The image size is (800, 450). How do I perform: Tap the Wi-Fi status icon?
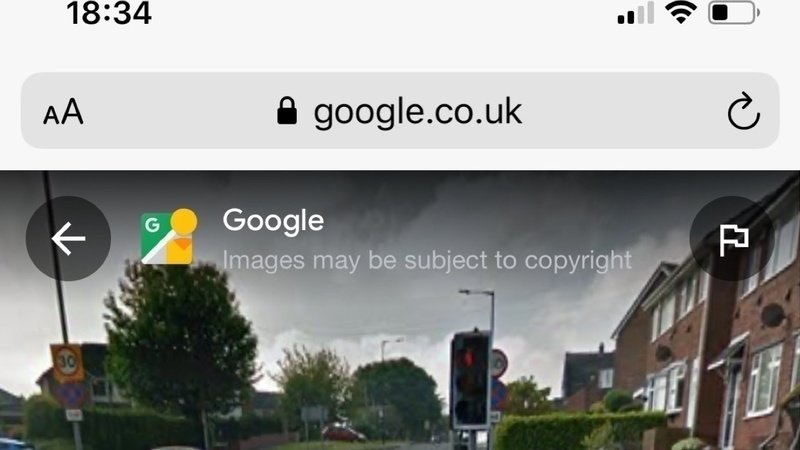pyautogui.click(x=681, y=12)
